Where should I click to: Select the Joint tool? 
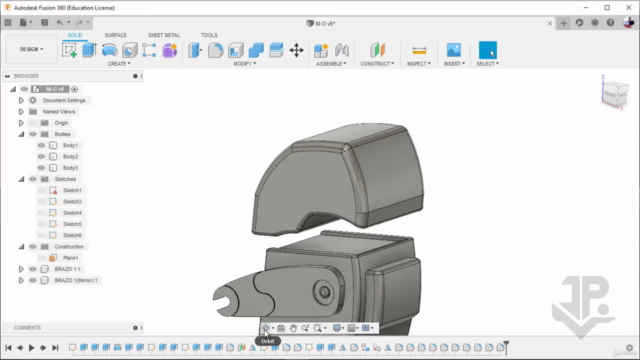(x=342, y=50)
